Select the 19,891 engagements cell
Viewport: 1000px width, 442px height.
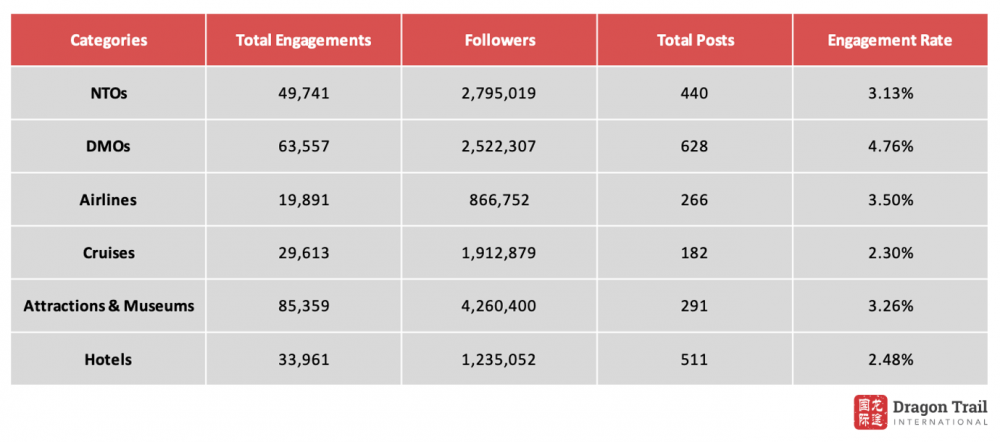(303, 200)
